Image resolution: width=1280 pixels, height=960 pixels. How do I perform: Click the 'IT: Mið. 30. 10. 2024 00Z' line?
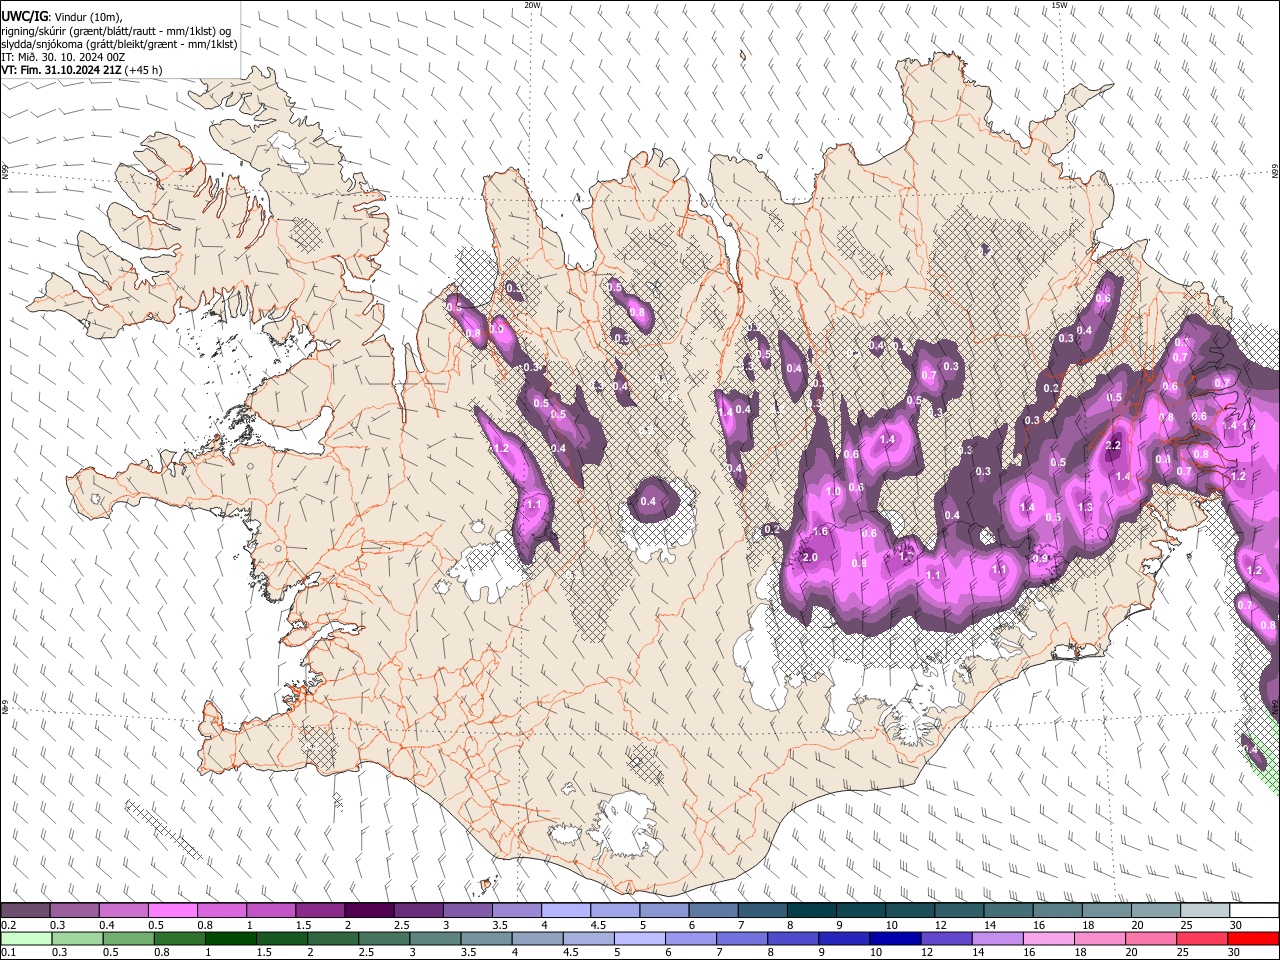[x=63, y=57]
